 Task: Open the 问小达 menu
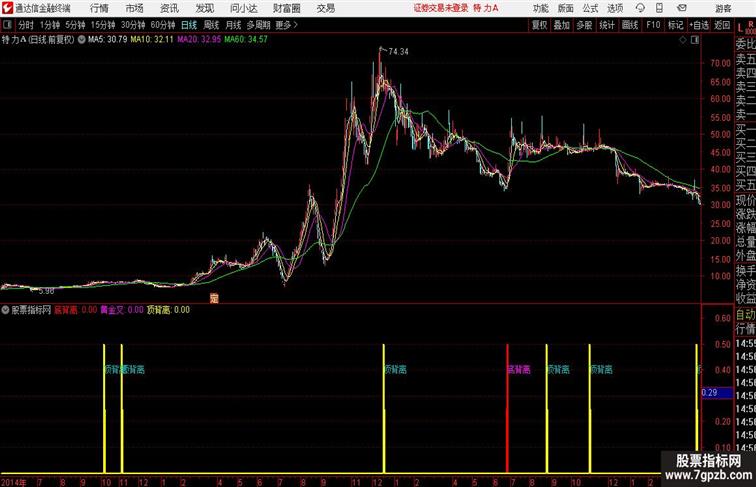pos(243,8)
